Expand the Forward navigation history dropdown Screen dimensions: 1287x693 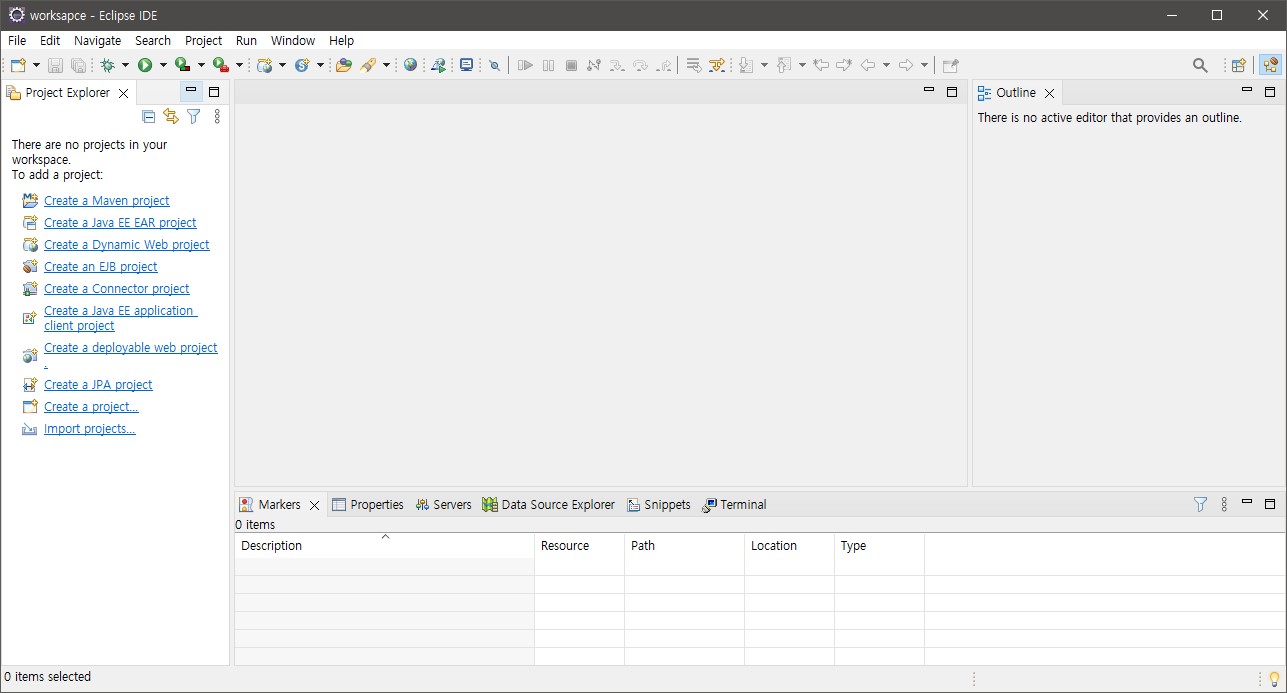(924, 65)
